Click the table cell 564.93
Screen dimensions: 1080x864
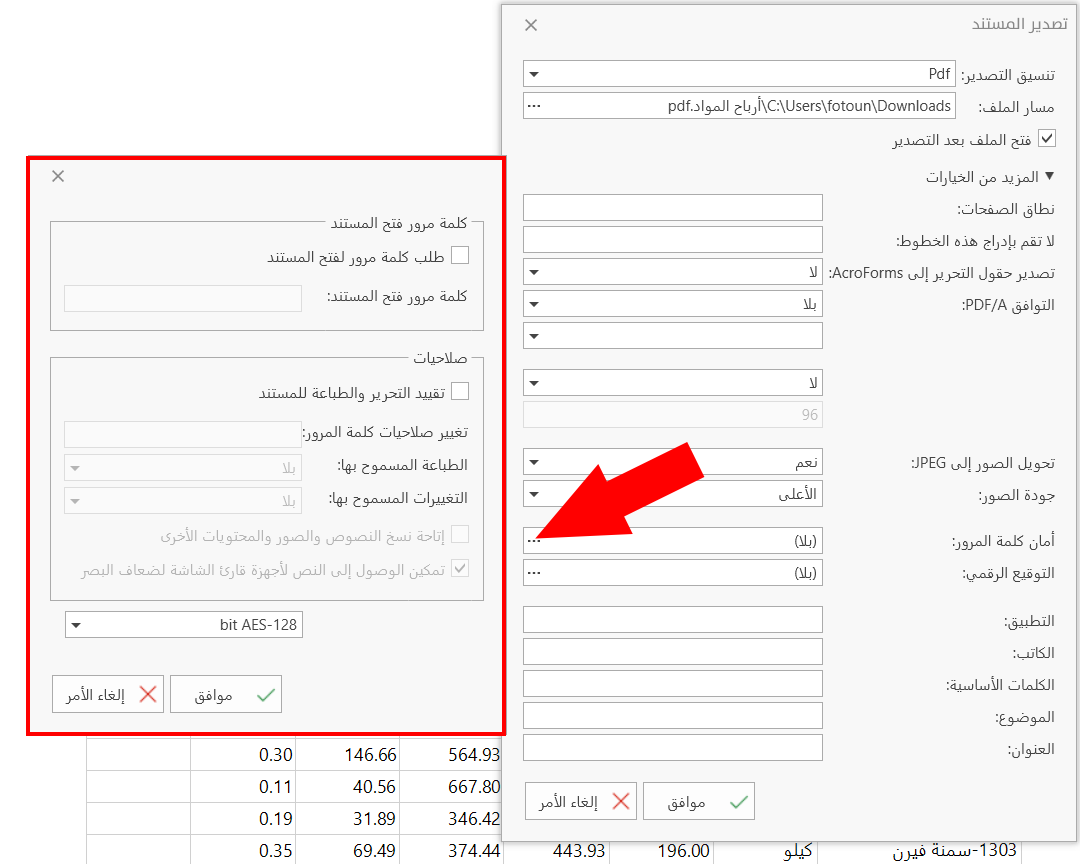point(452,754)
